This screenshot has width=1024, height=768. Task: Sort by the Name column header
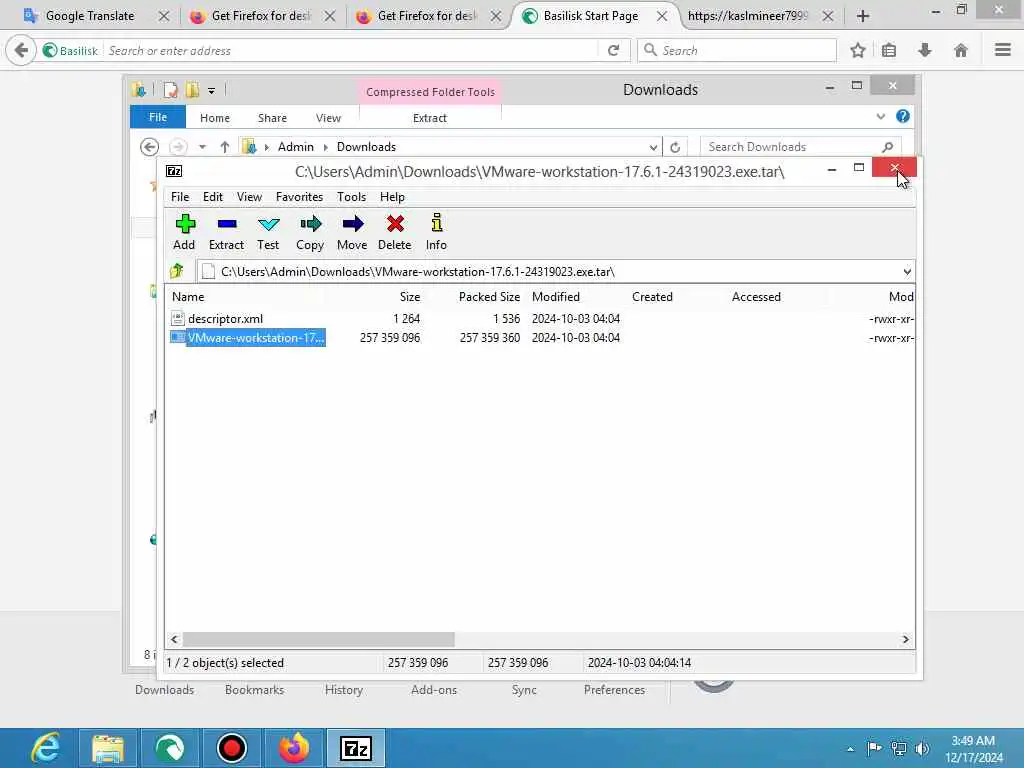(x=188, y=296)
